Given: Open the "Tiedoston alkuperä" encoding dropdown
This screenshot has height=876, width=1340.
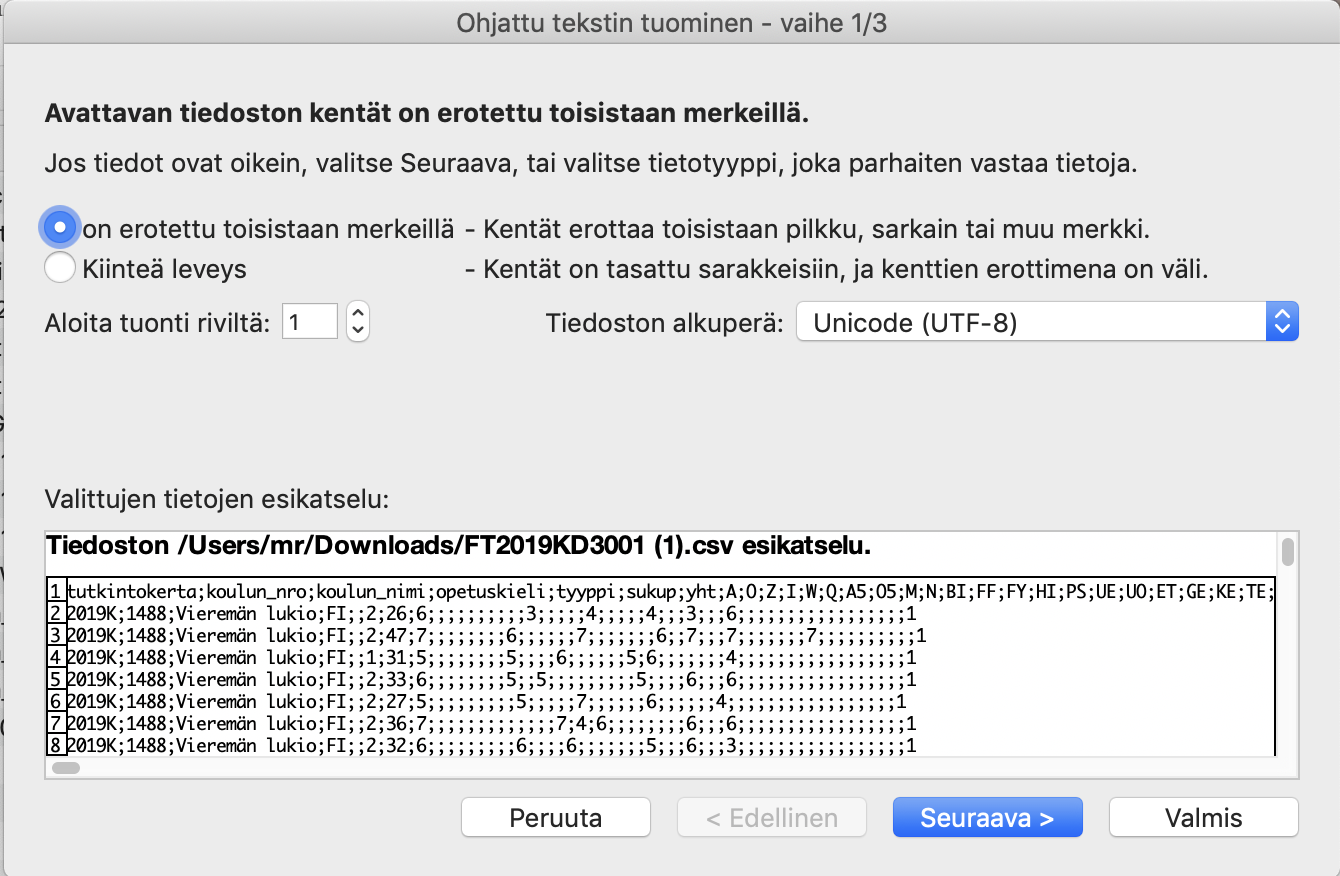Looking at the screenshot, I should click(1047, 322).
